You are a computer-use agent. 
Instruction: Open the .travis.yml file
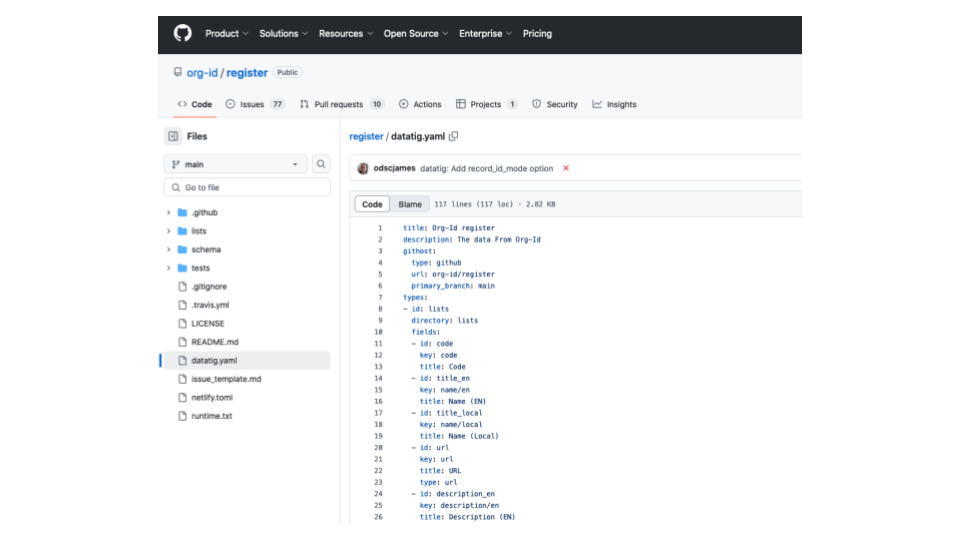pyautogui.click(x=210, y=305)
